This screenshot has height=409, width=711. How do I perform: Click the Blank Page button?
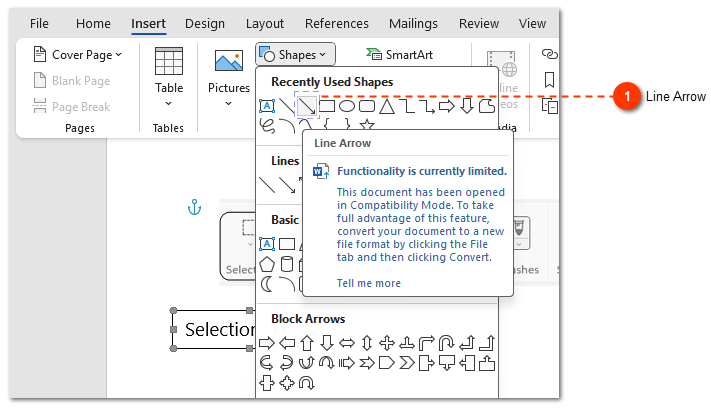[x=72, y=81]
